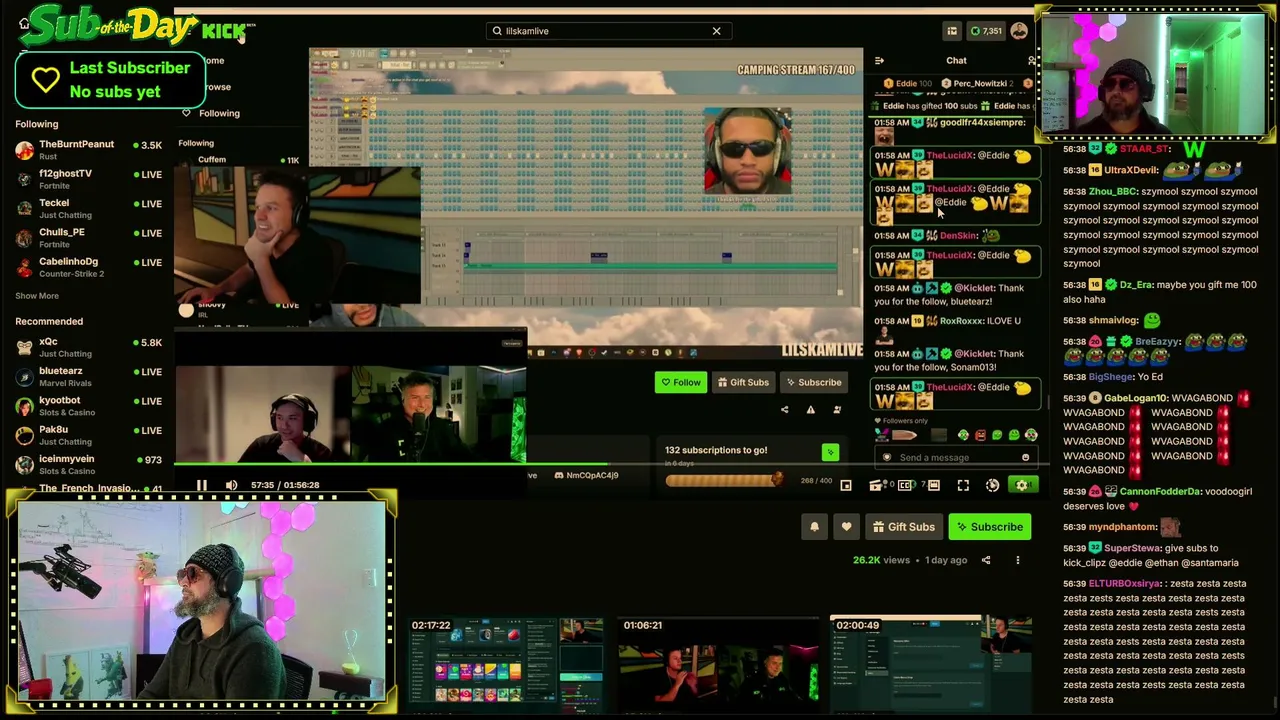Expand the Show More following list

click(37, 296)
